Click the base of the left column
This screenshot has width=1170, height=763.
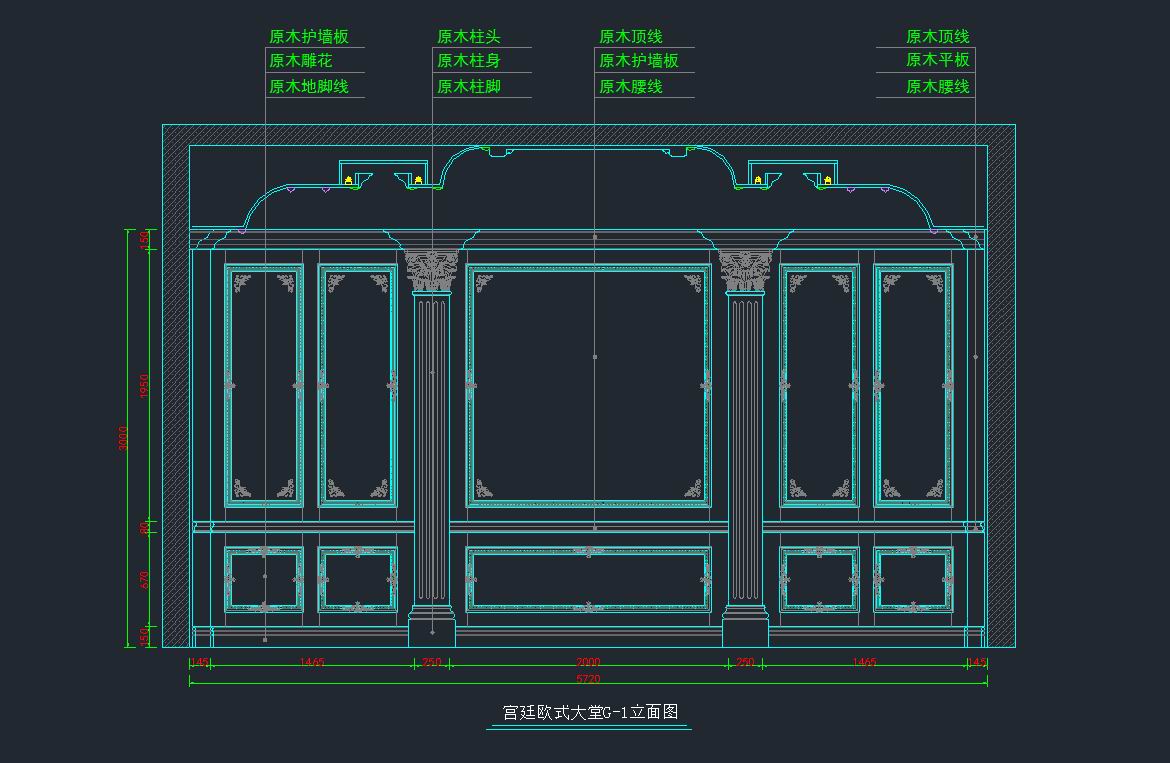click(432, 630)
